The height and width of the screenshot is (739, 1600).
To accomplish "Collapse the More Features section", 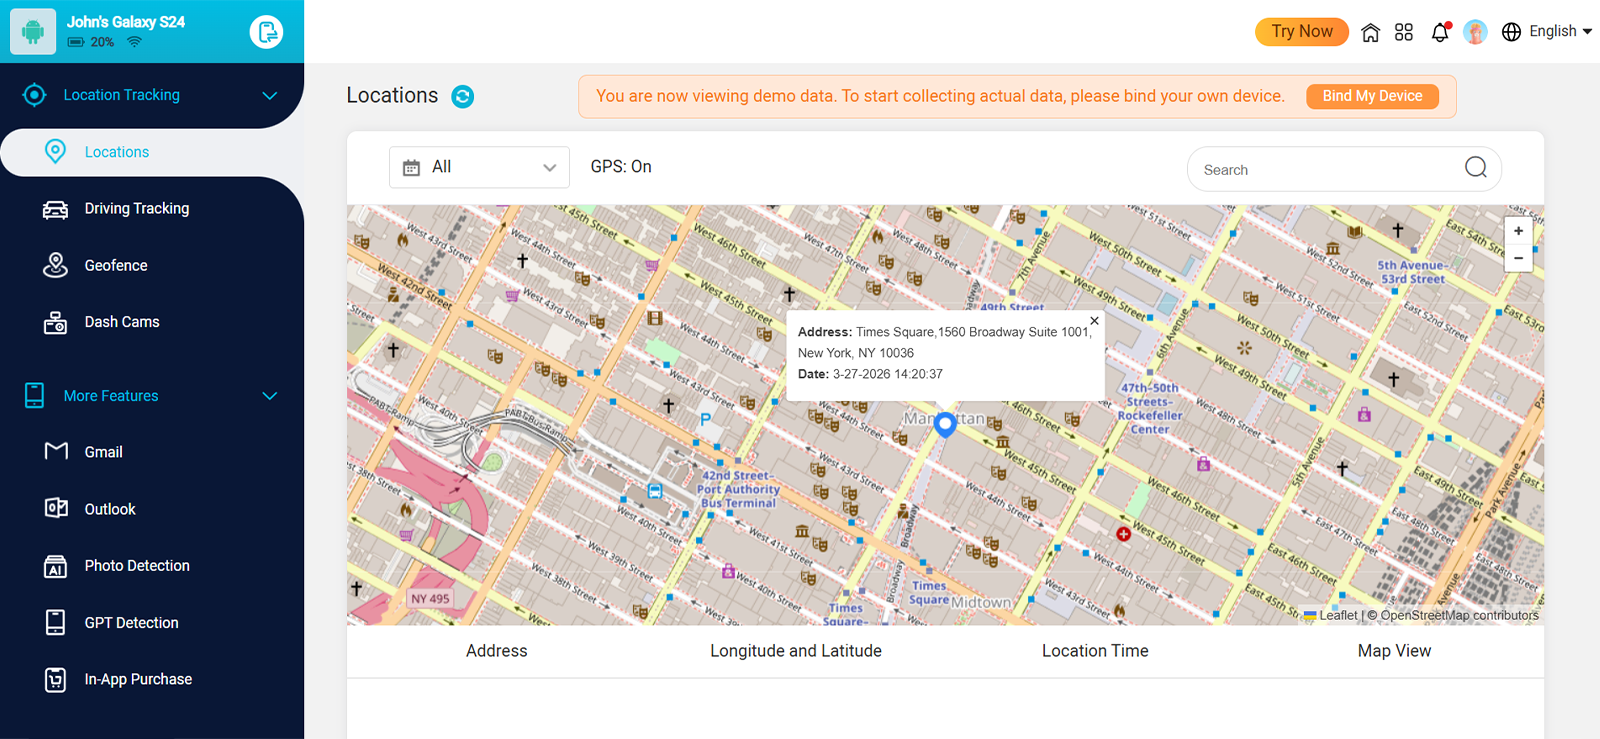I will (269, 396).
